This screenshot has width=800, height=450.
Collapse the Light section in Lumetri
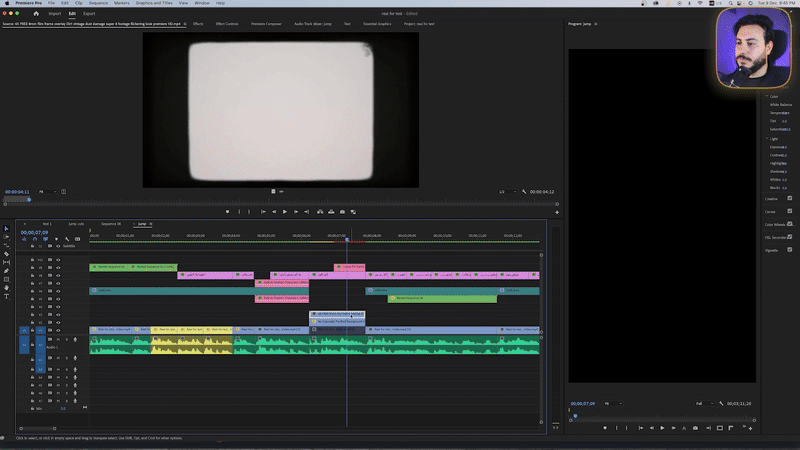click(767, 138)
